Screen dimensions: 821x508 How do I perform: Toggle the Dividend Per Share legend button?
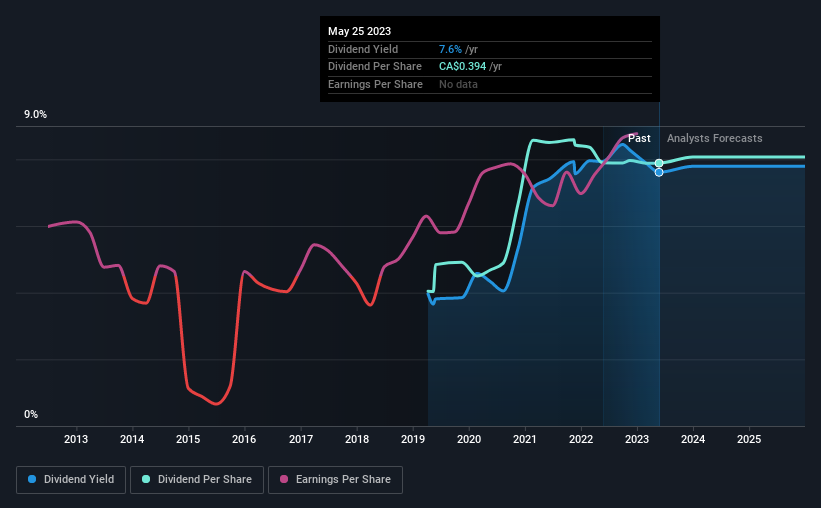click(x=197, y=480)
